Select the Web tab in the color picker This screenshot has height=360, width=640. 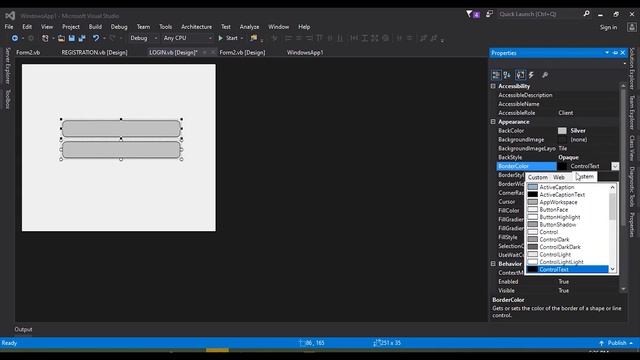[x=559, y=177]
